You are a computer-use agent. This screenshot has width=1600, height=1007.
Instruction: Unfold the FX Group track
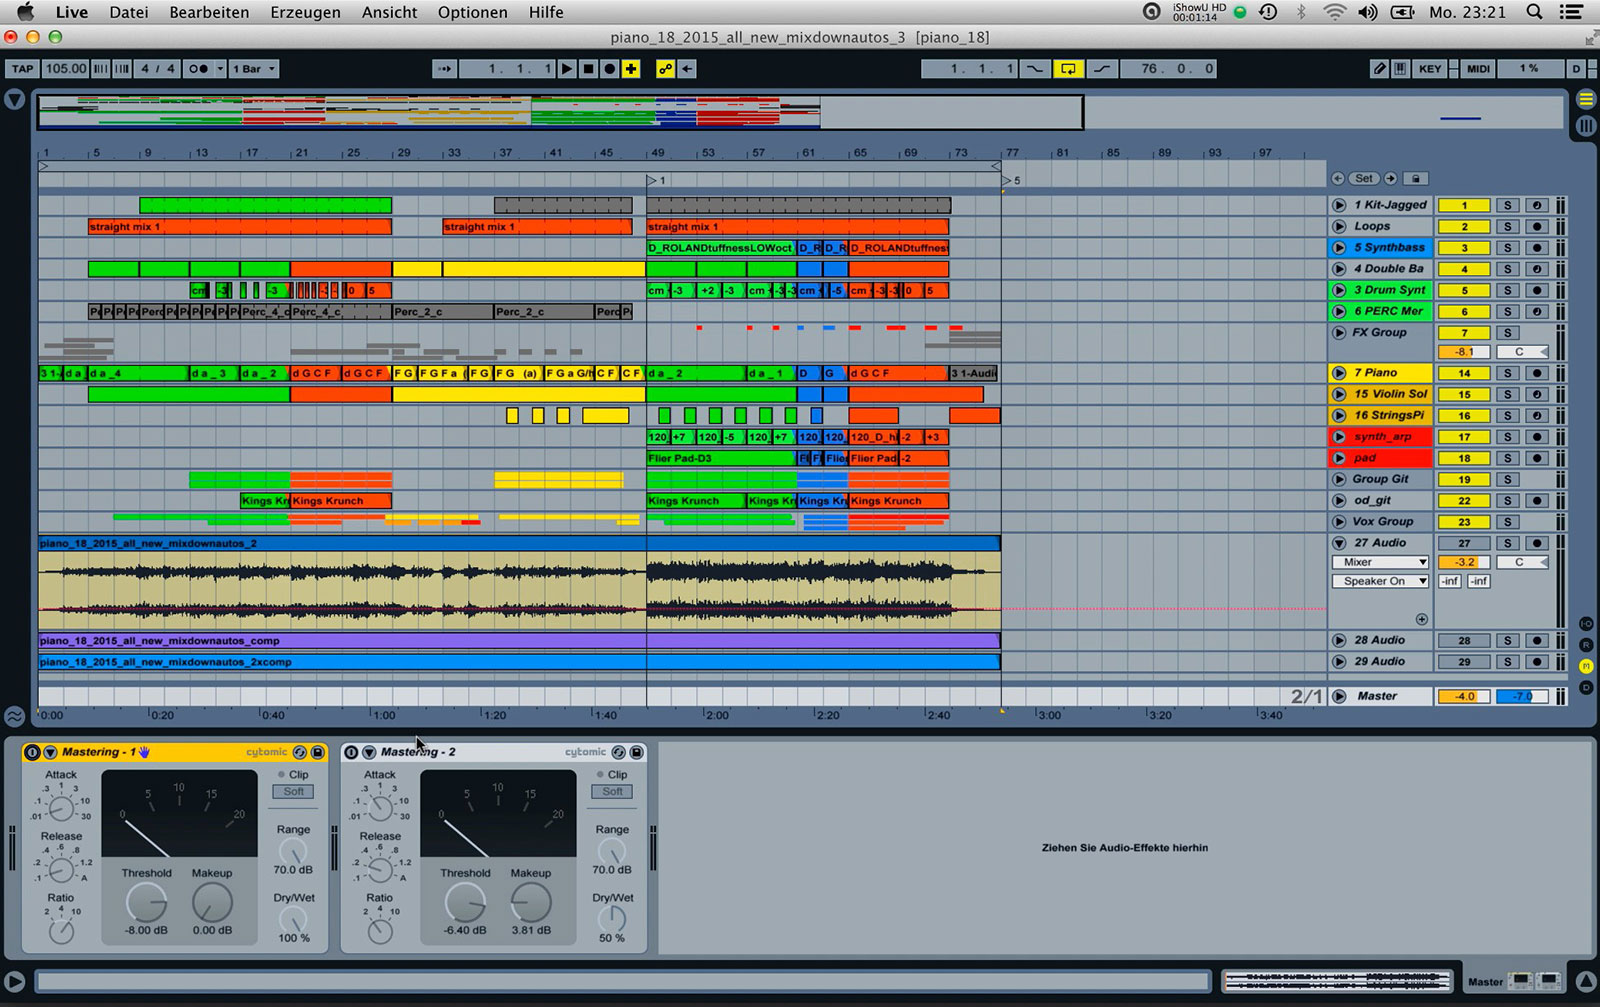tap(1339, 333)
